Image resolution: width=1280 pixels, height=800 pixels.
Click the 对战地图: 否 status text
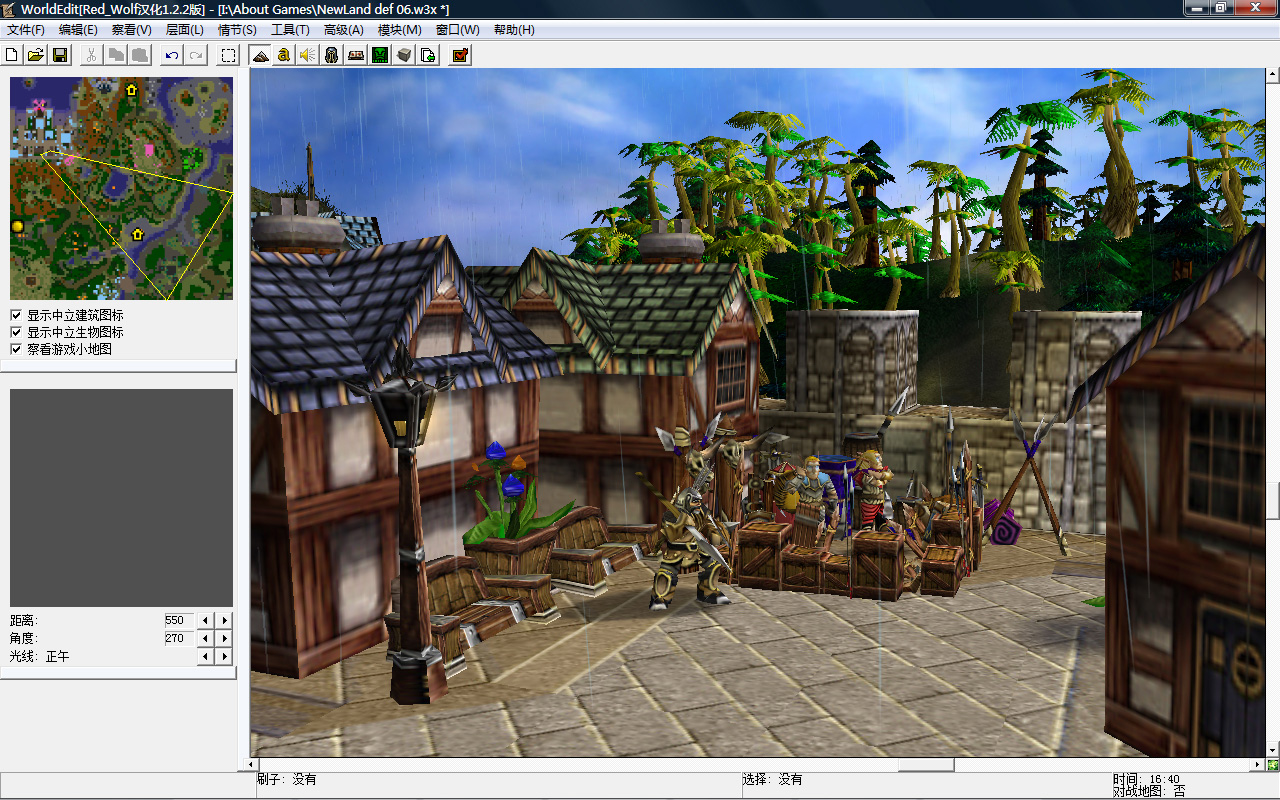coord(1150,791)
